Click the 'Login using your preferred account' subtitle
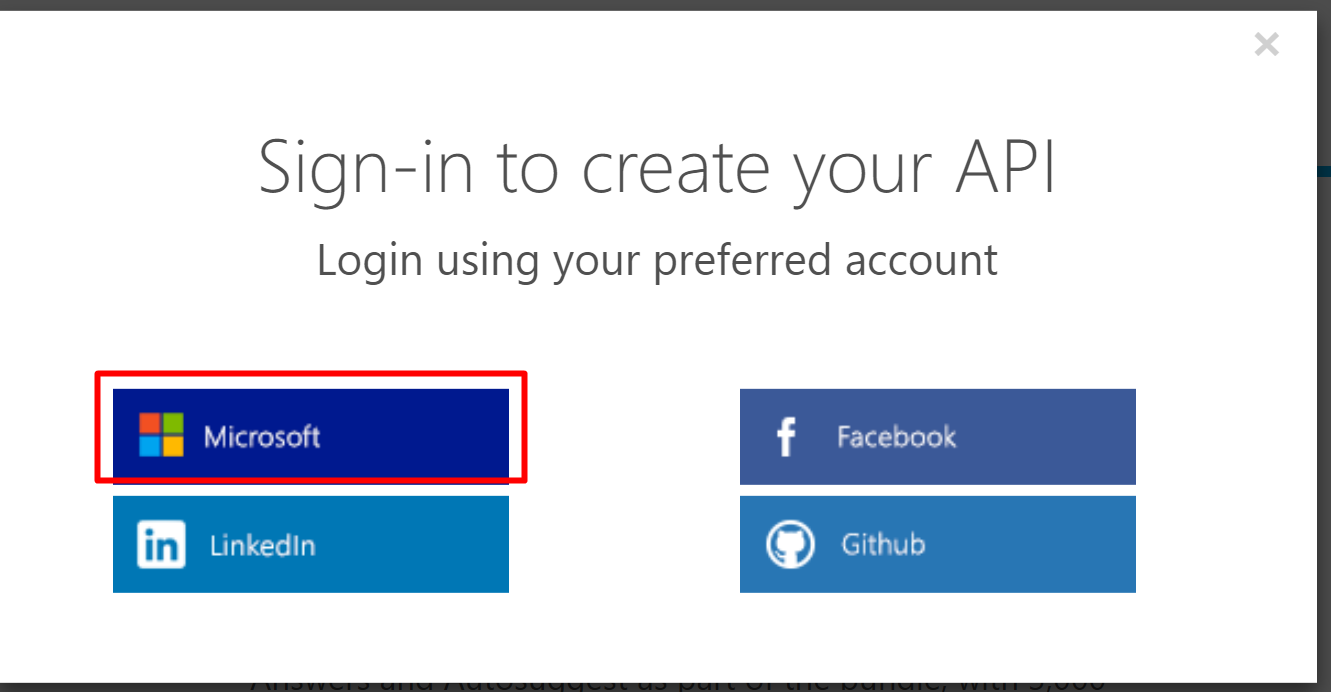Screen dimensions: 1331x692 click(657, 260)
